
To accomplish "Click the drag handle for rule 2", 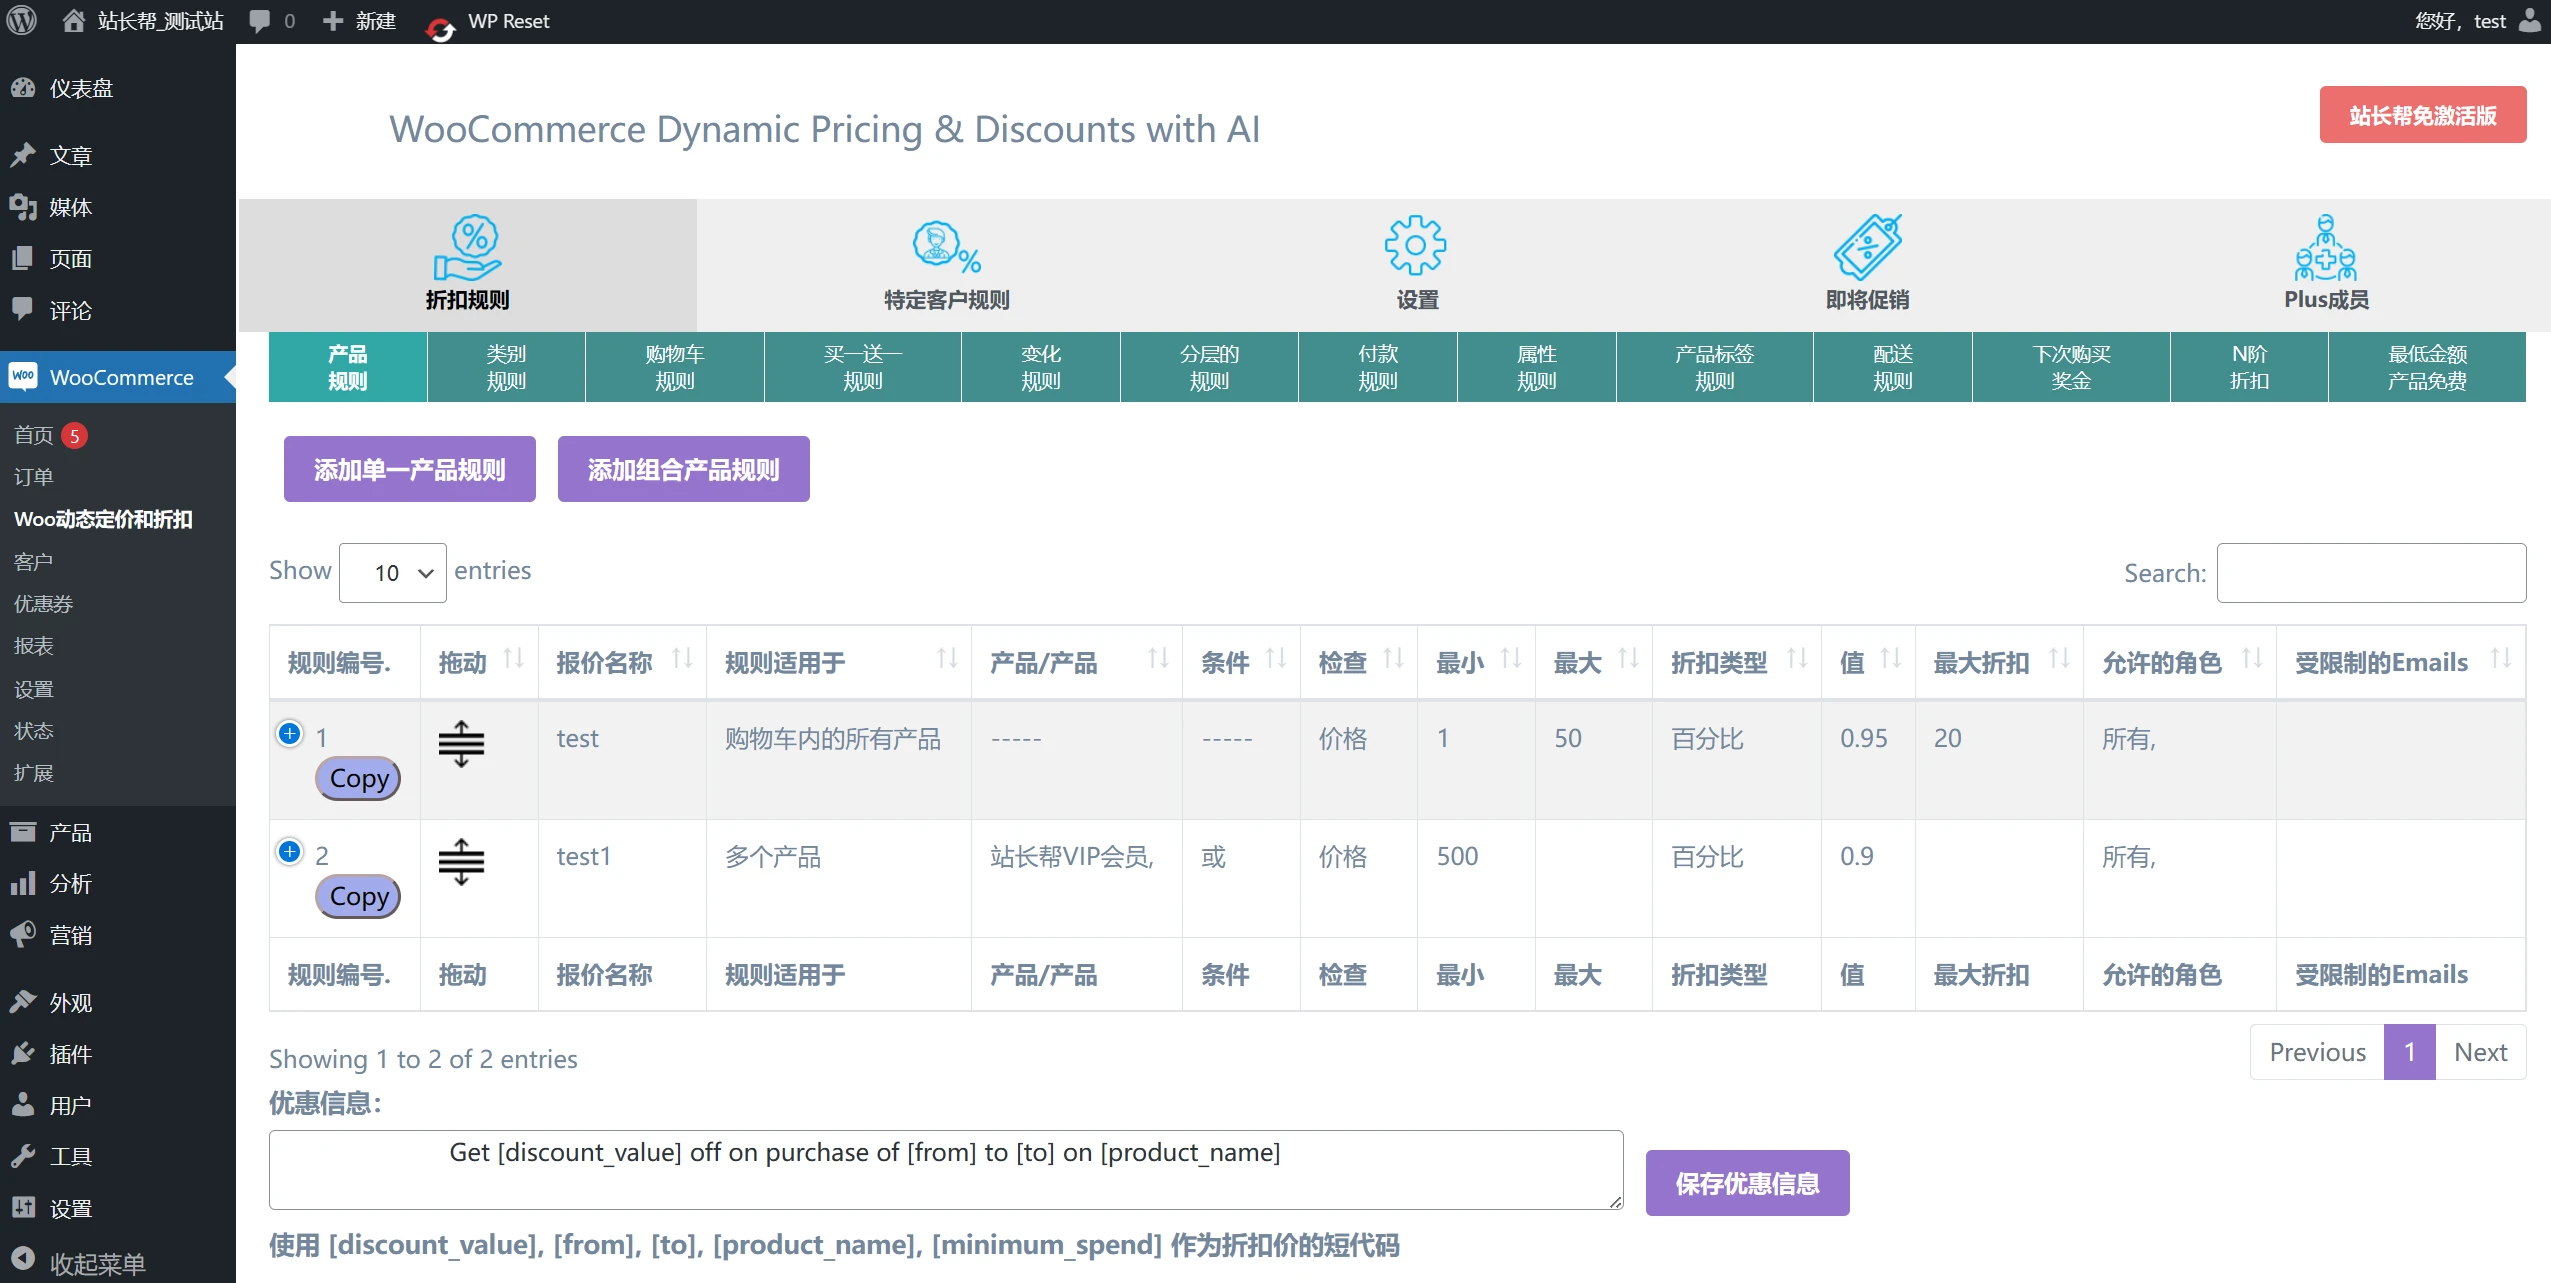I will (461, 862).
